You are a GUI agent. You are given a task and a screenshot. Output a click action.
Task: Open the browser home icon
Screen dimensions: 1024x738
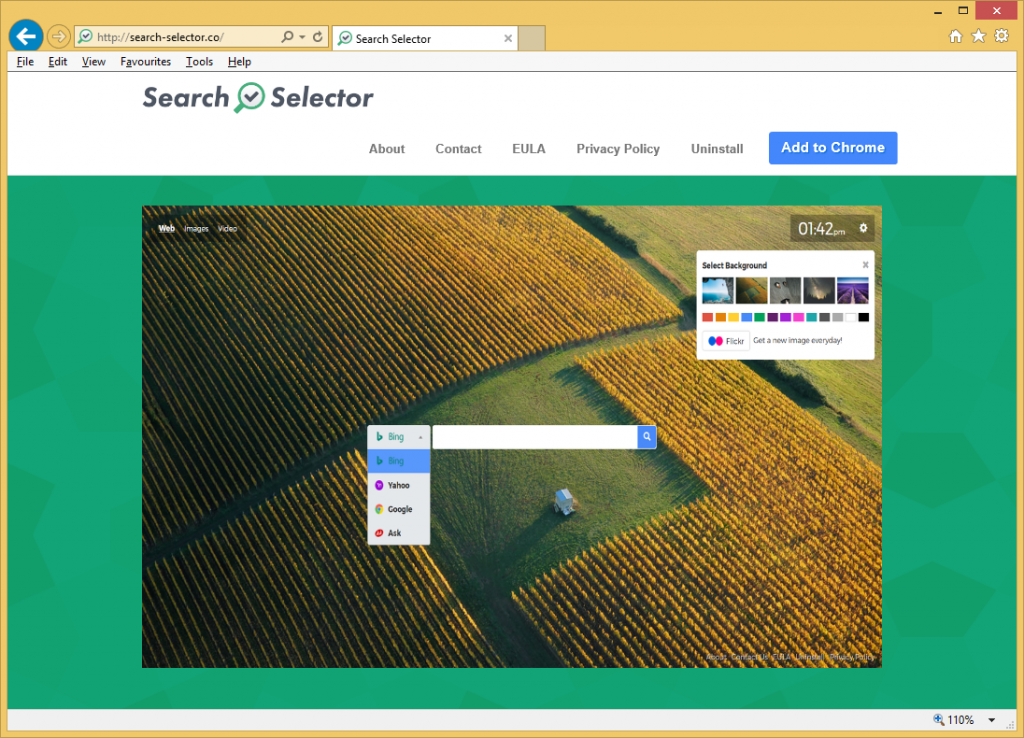[955, 37]
